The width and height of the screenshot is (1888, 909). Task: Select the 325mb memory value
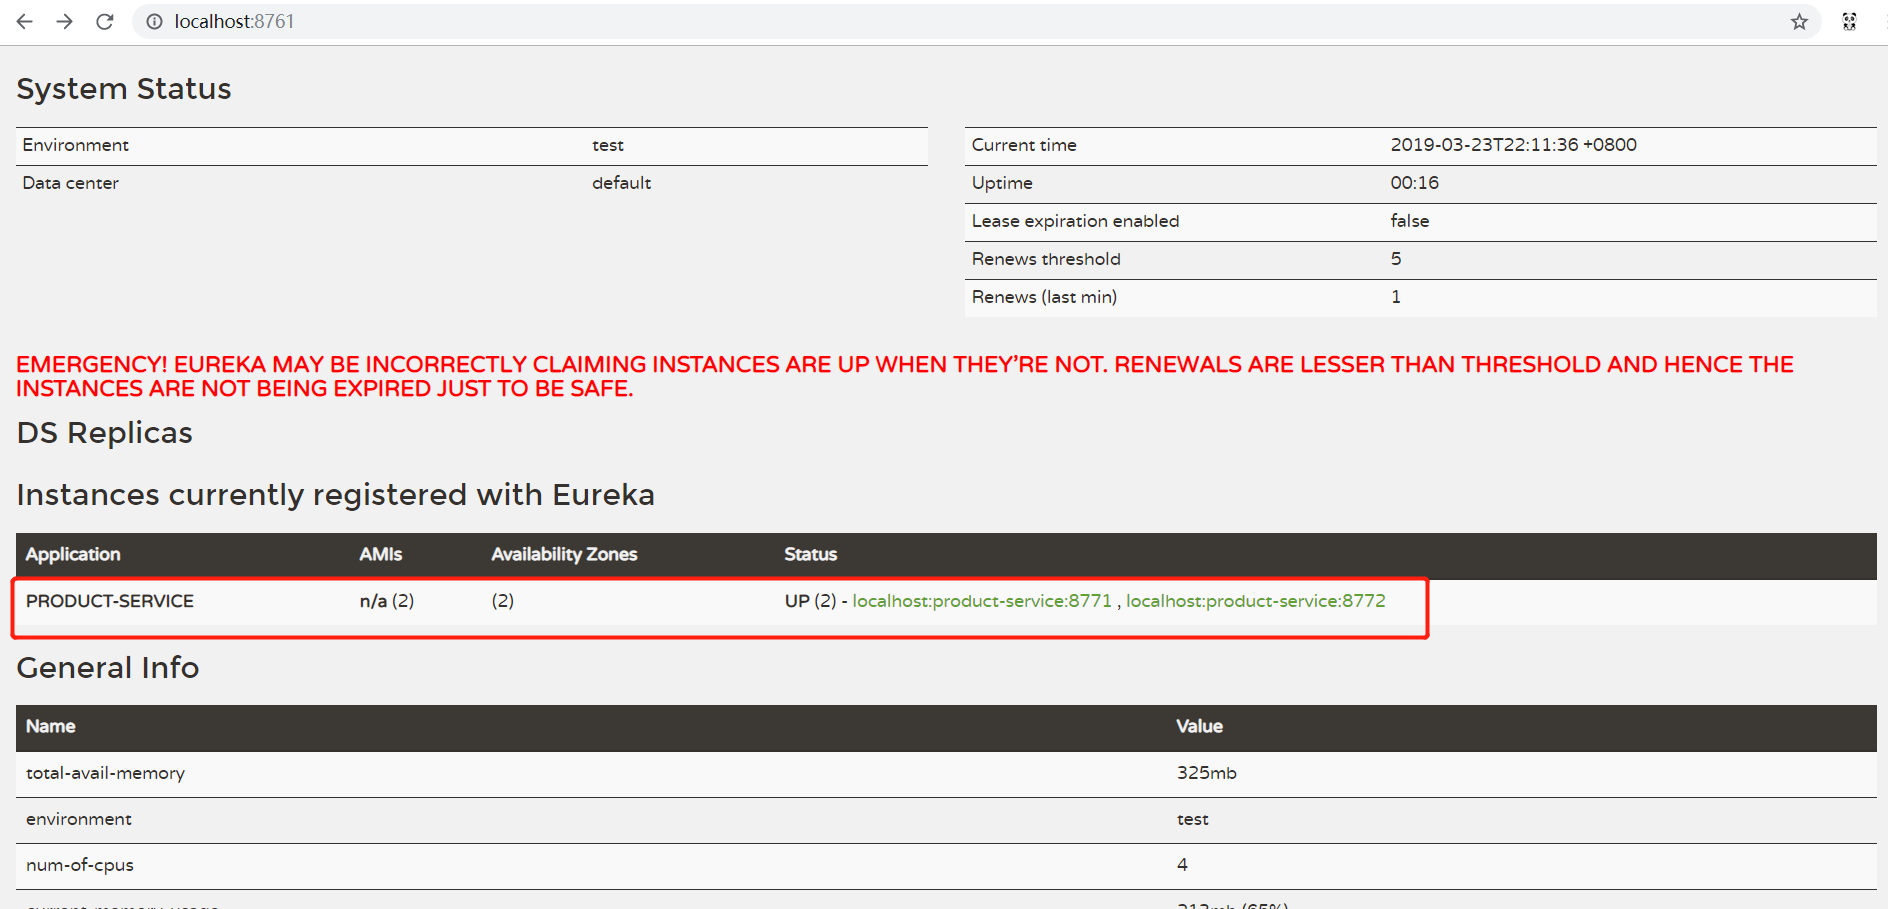[1207, 773]
